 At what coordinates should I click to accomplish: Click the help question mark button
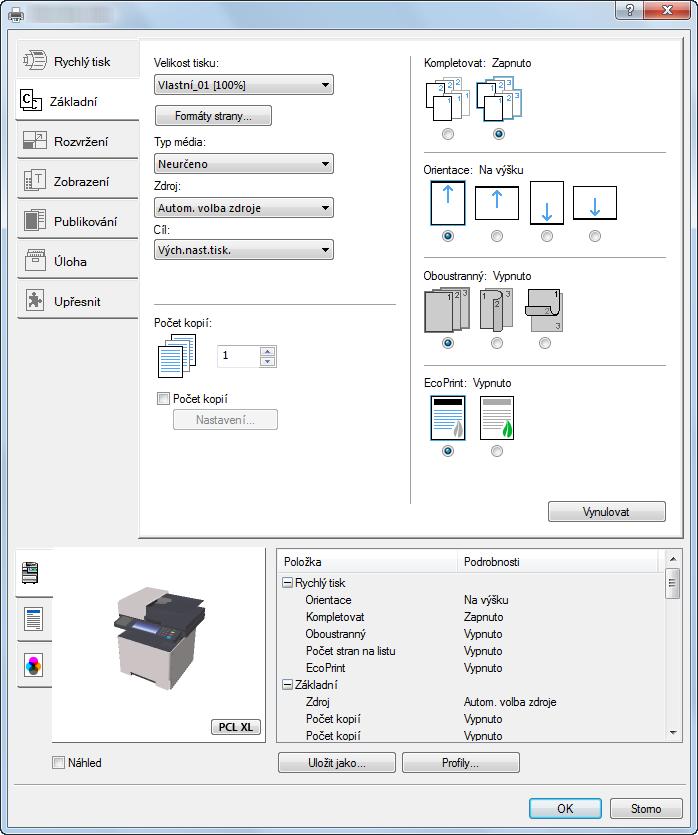coord(629,10)
